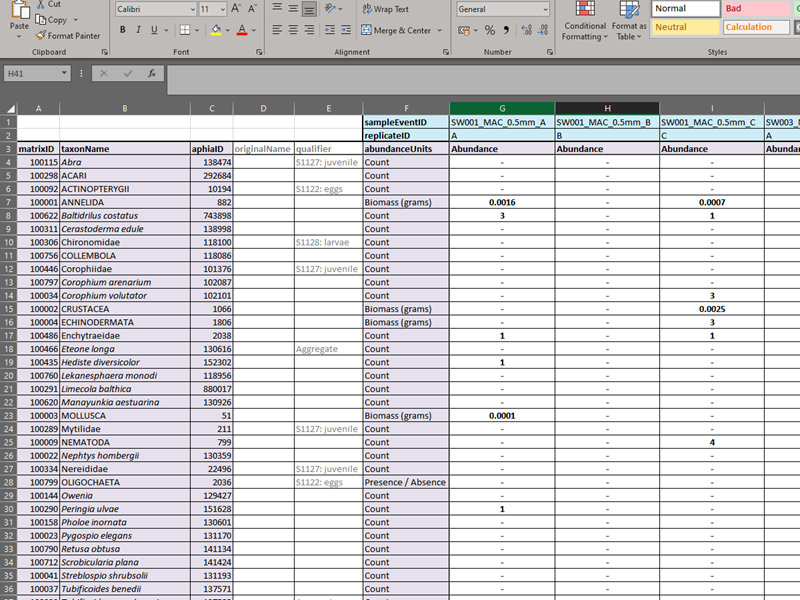The width and height of the screenshot is (800, 600).
Task: Click the Name Box showing H41
Action: pos(40,73)
